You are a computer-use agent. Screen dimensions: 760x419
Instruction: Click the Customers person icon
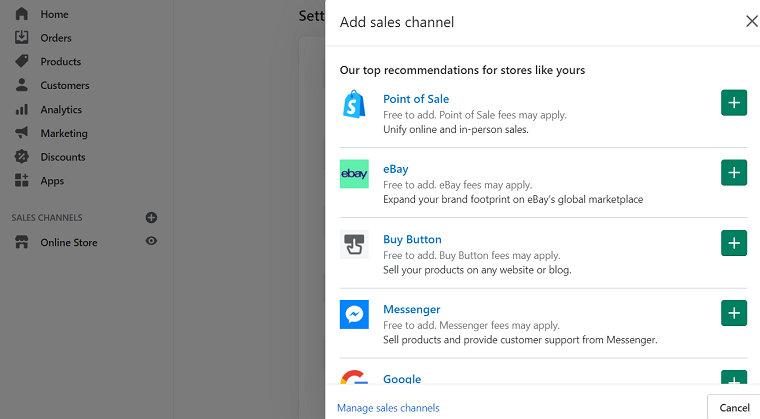[x=21, y=85]
